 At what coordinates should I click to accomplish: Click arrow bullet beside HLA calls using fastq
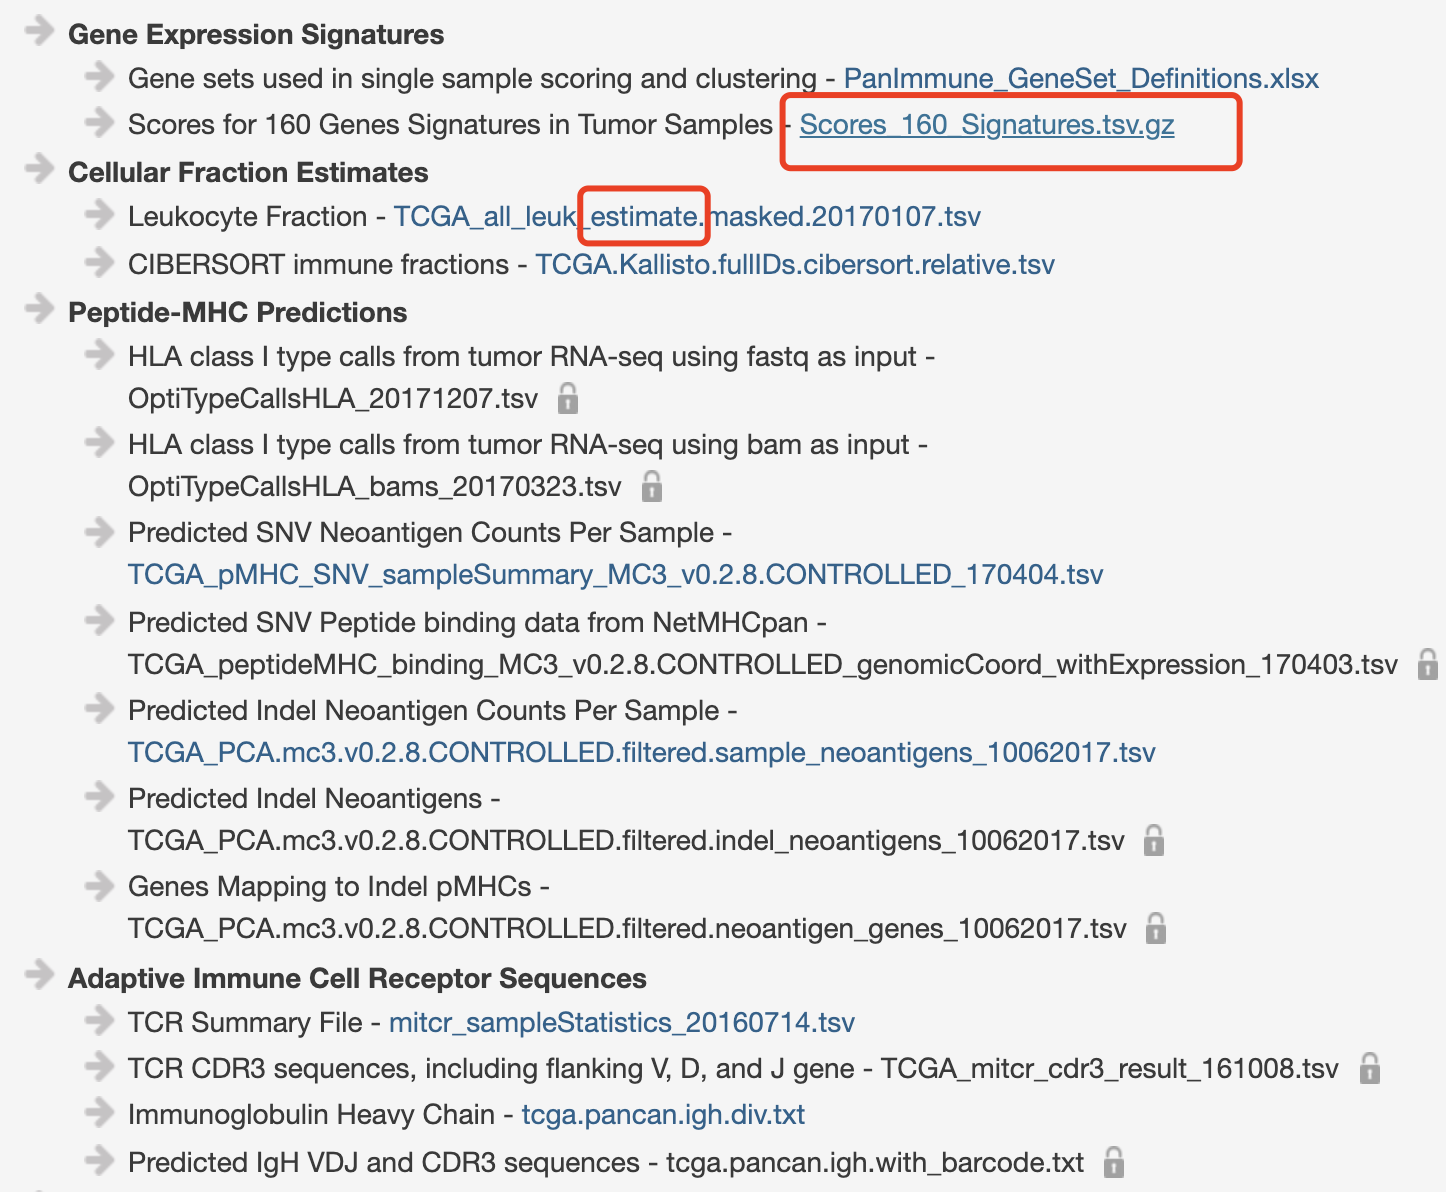(x=99, y=353)
